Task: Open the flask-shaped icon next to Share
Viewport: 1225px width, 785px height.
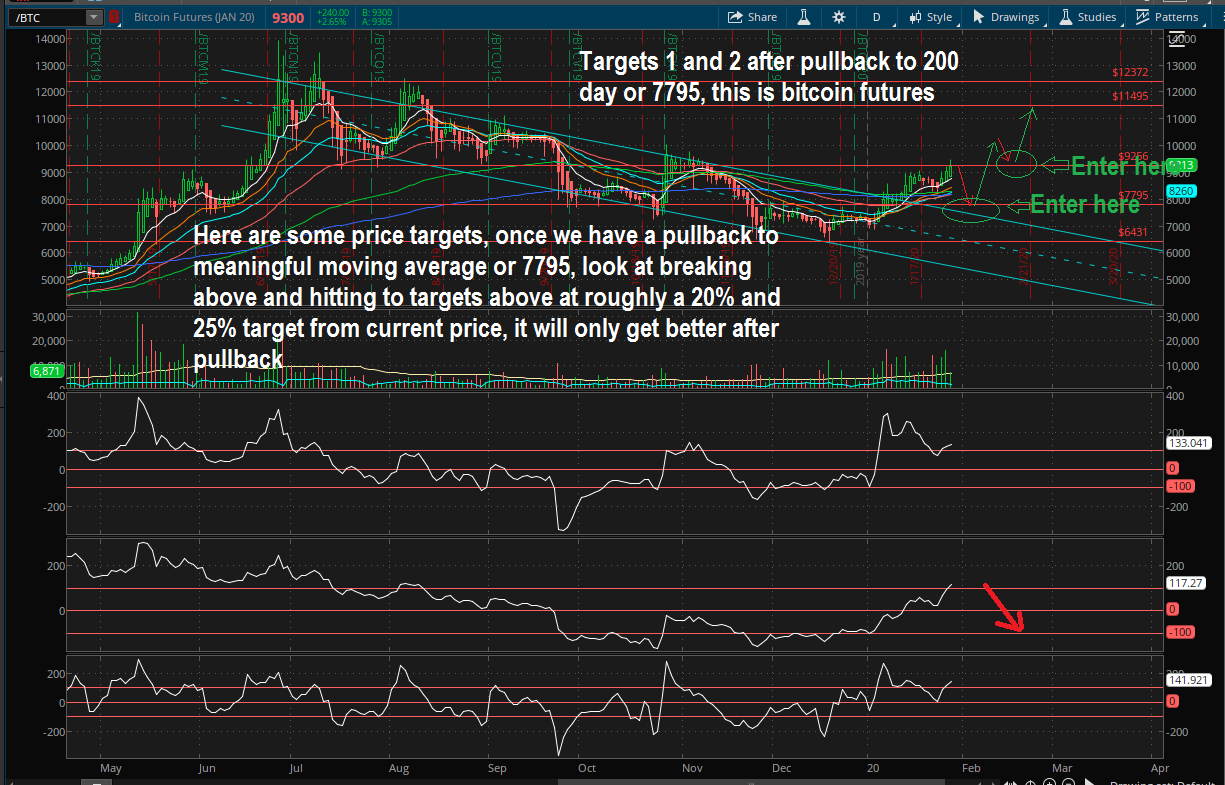Action: click(x=802, y=17)
